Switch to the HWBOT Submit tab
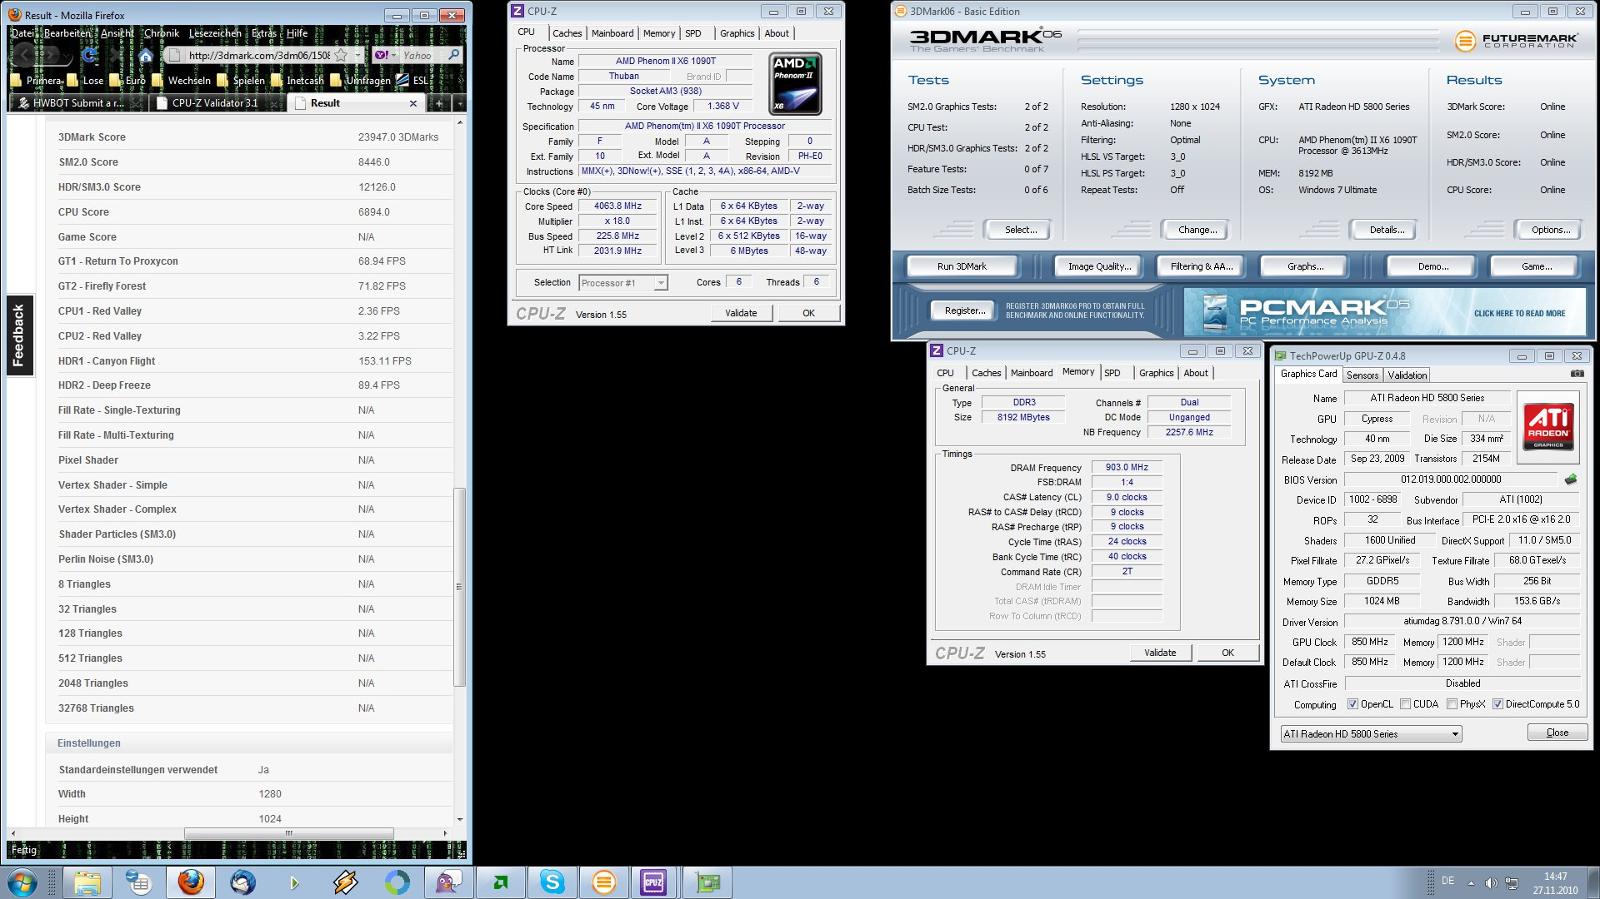The height and width of the screenshot is (899, 1600). (77, 103)
